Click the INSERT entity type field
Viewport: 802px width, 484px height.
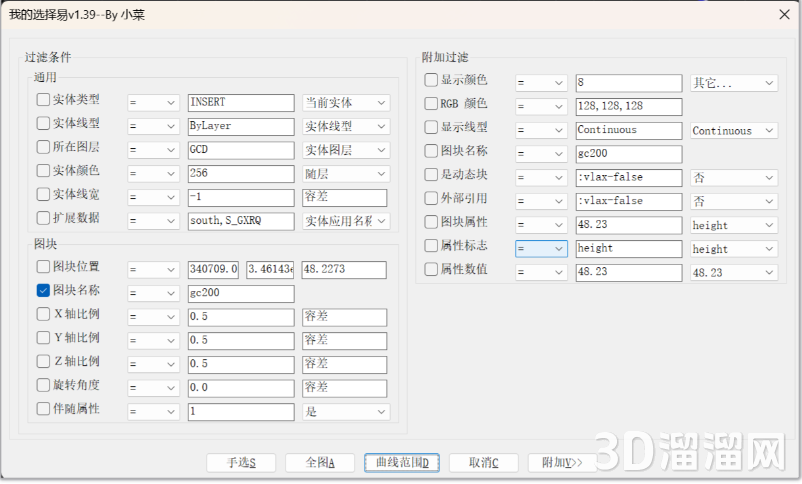click(241, 102)
